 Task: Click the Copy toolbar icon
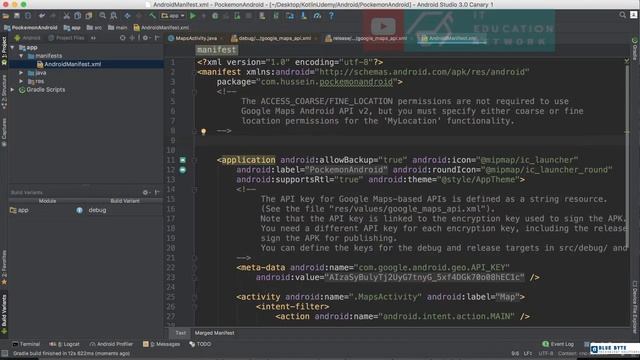(x=77, y=16)
